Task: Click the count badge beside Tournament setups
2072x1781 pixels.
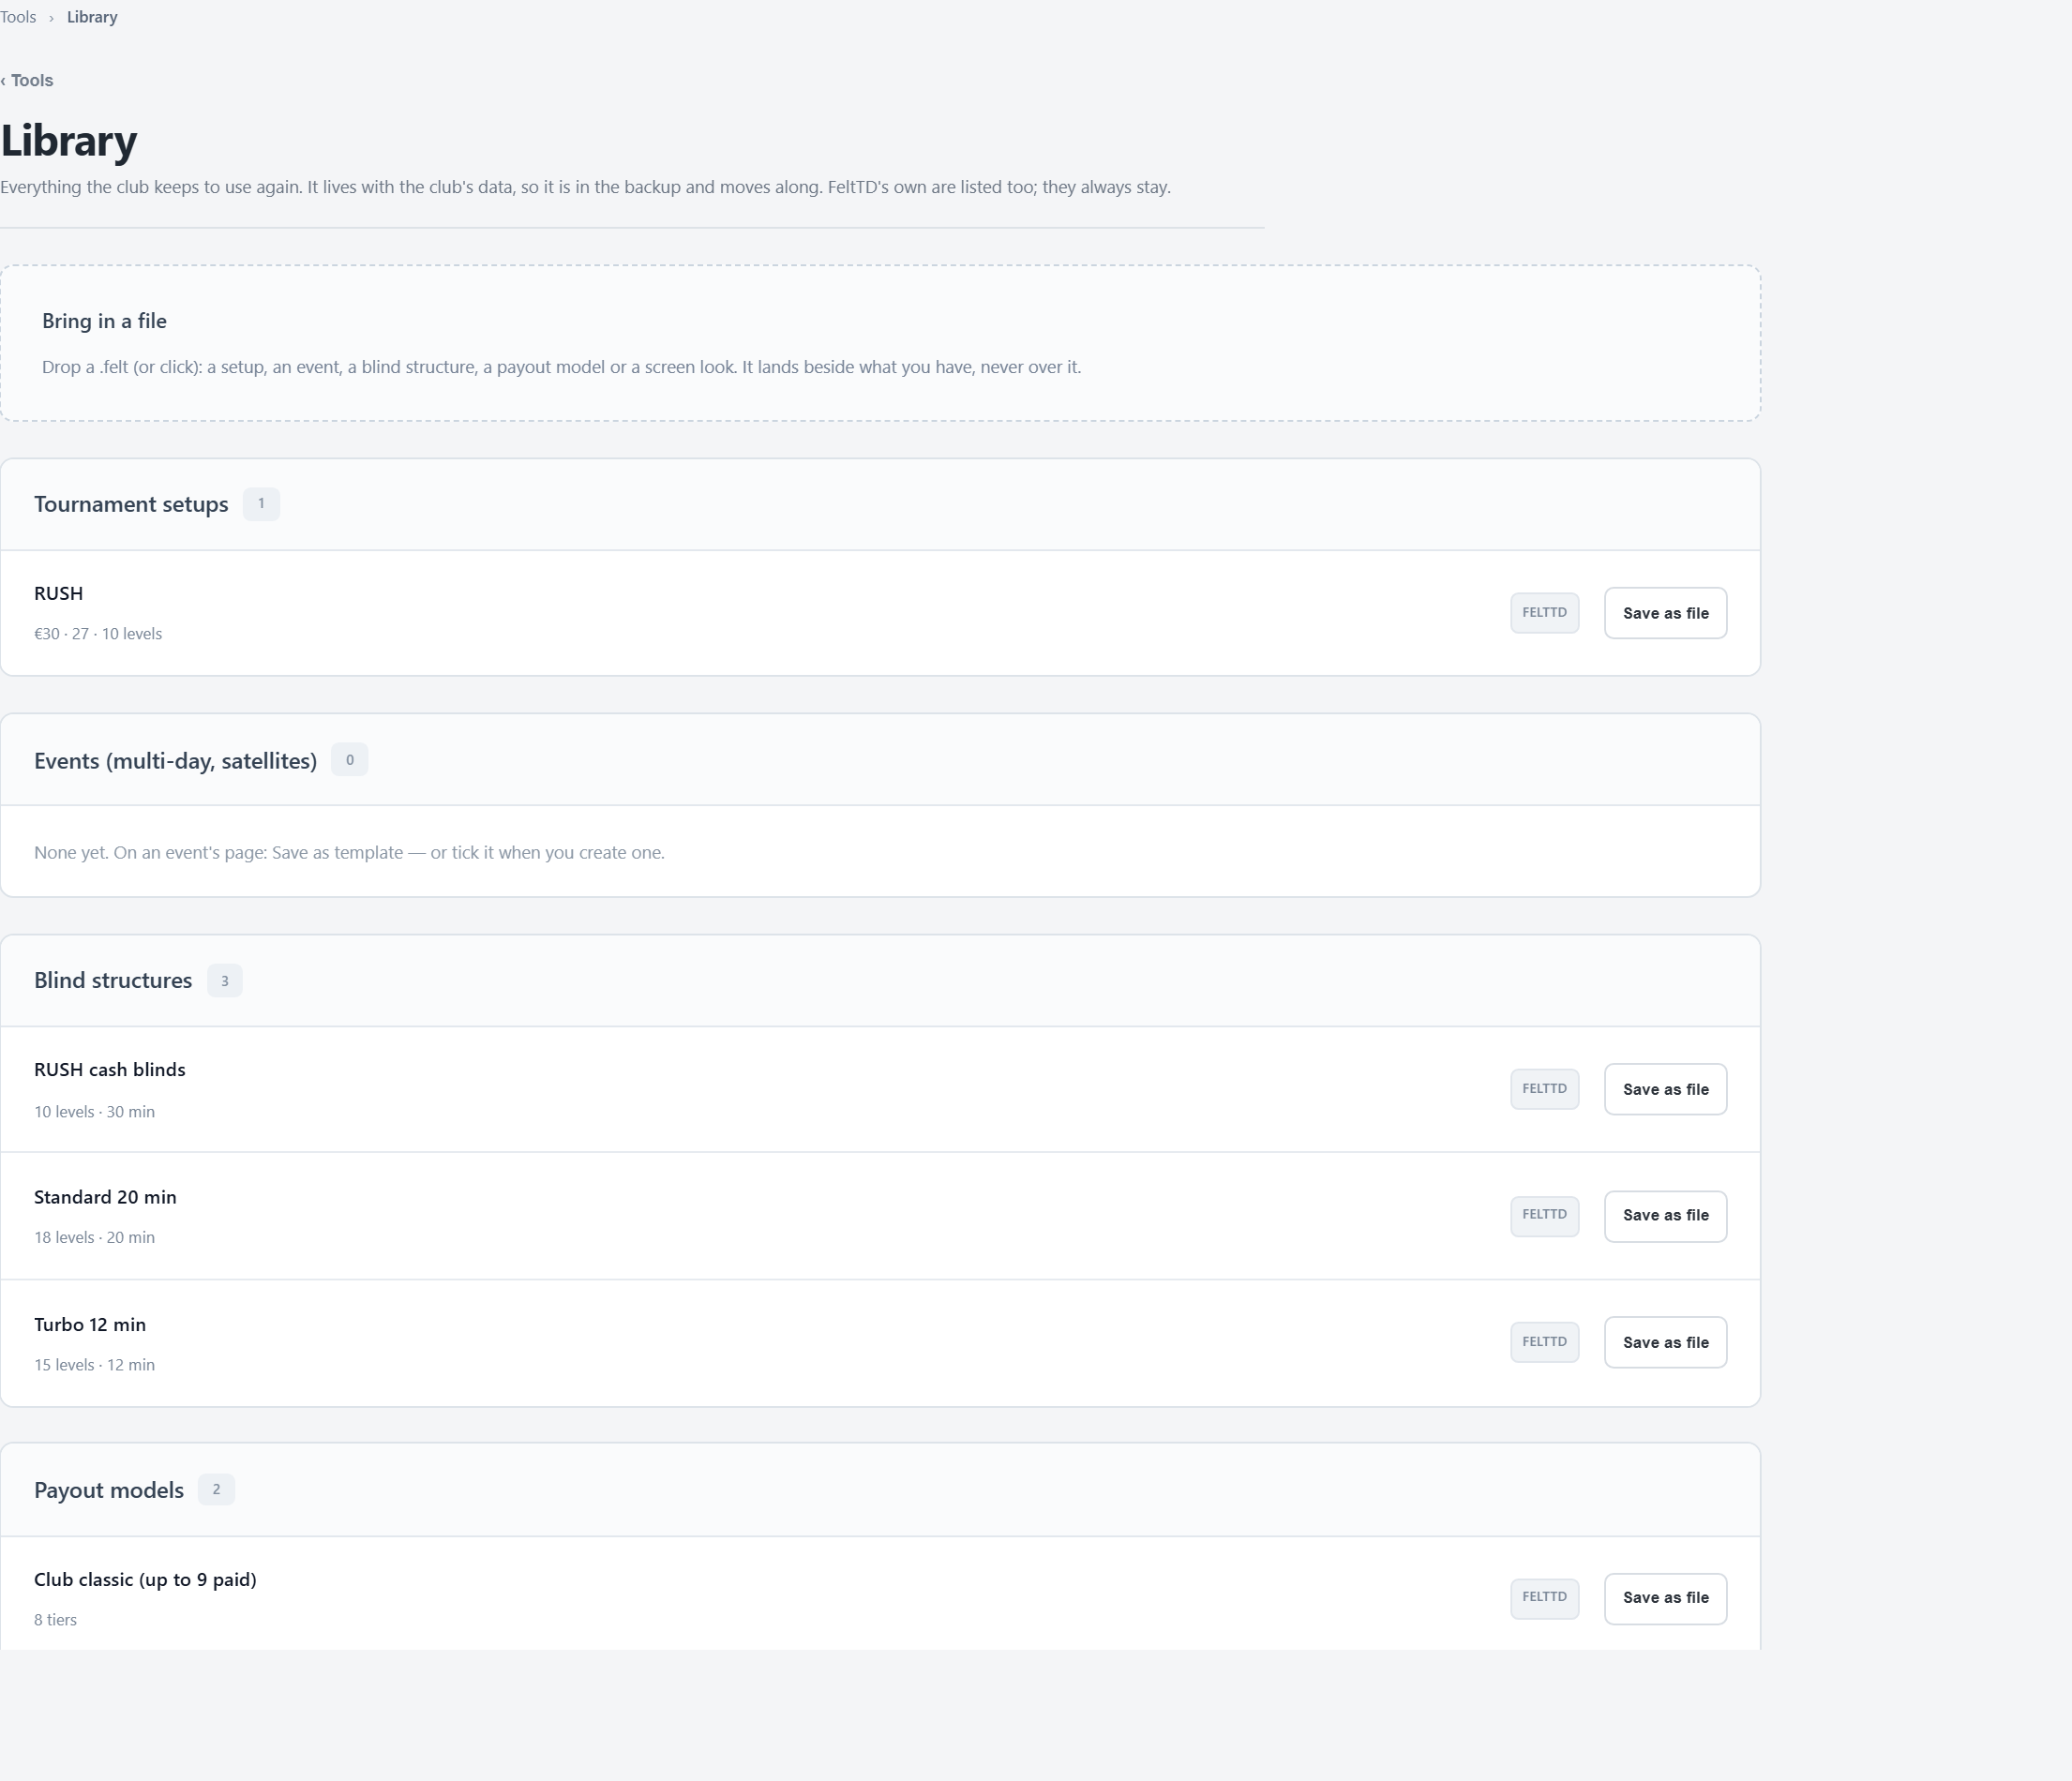Action: [x=261, y=504]
